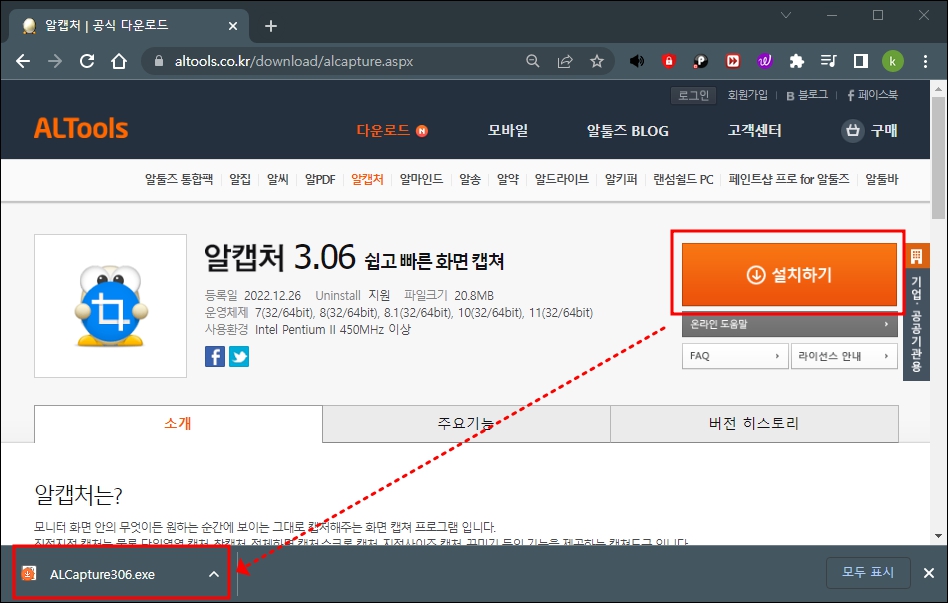Viewport: 948px width, 603px height.
Task: Click the shopping basket icon next to 구매
Action: pos(855,131)
